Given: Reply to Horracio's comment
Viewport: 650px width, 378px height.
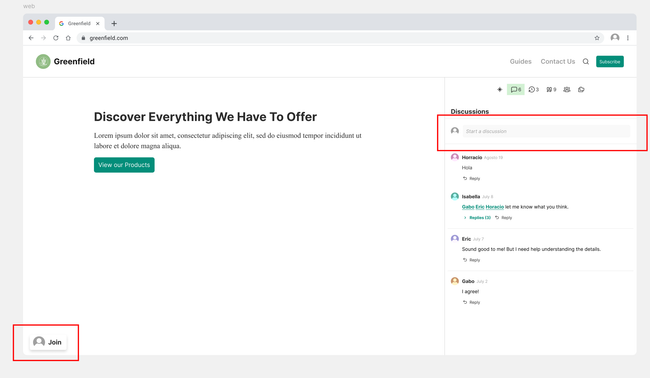Looking at the screenshot, I should [x=471, y=179].
